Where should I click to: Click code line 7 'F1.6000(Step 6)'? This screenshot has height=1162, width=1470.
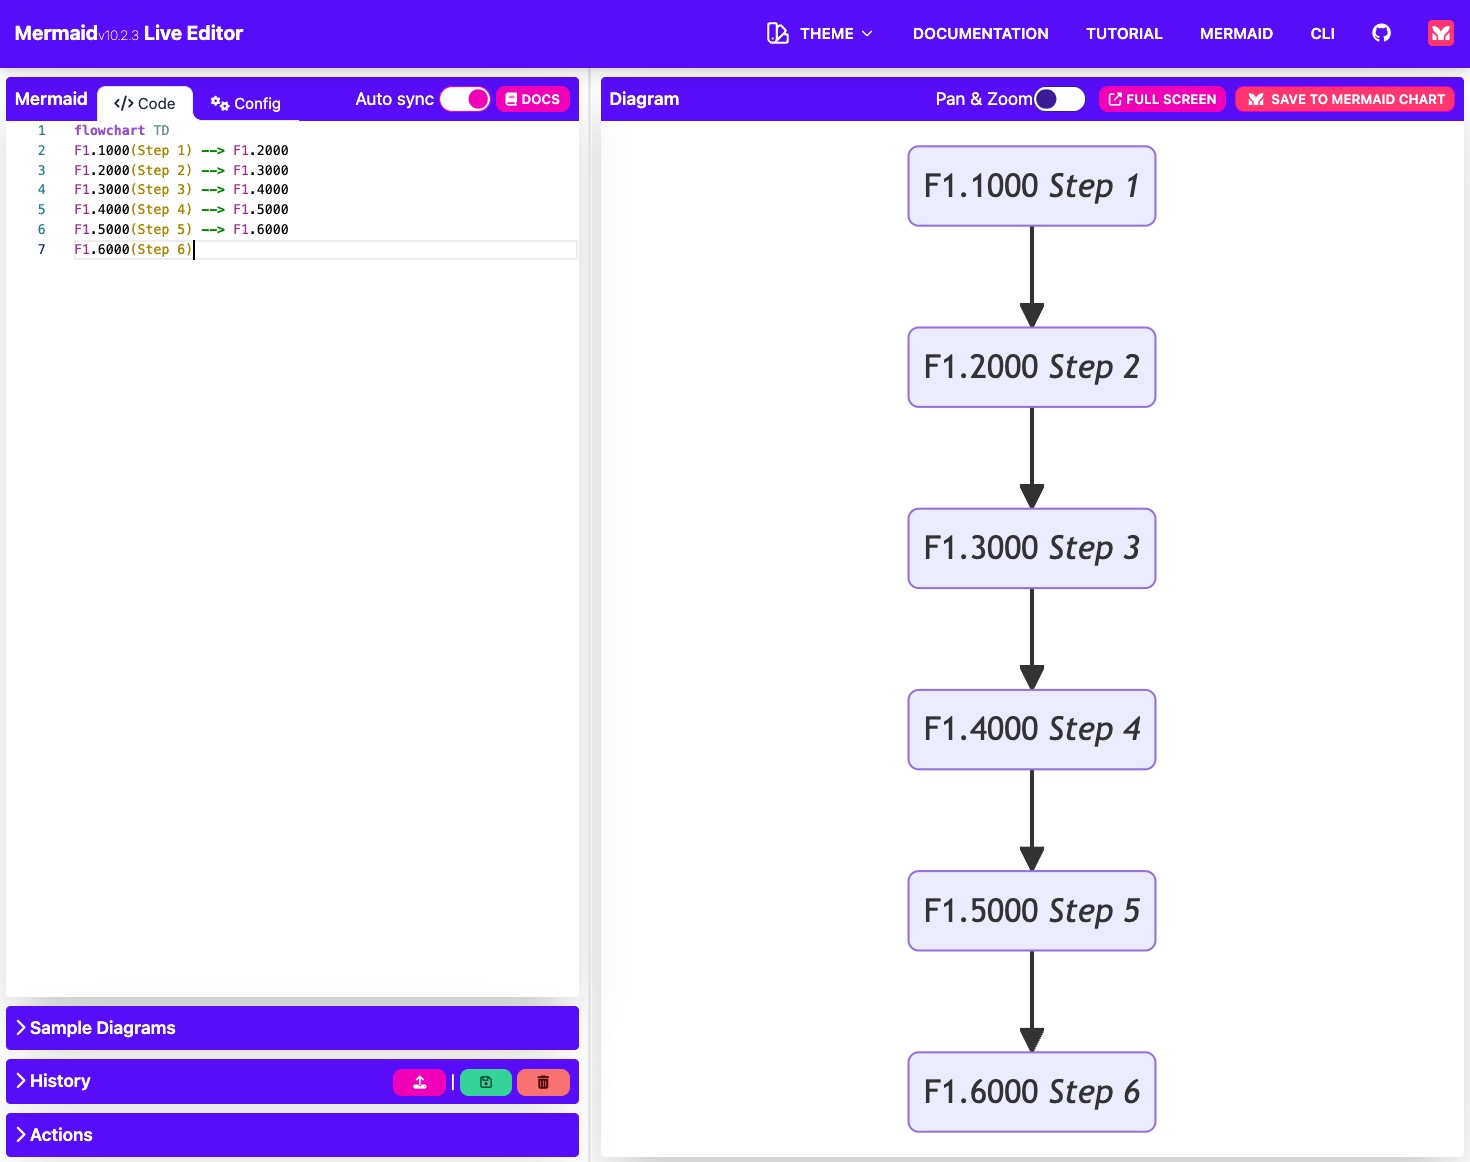pos(133,249)
